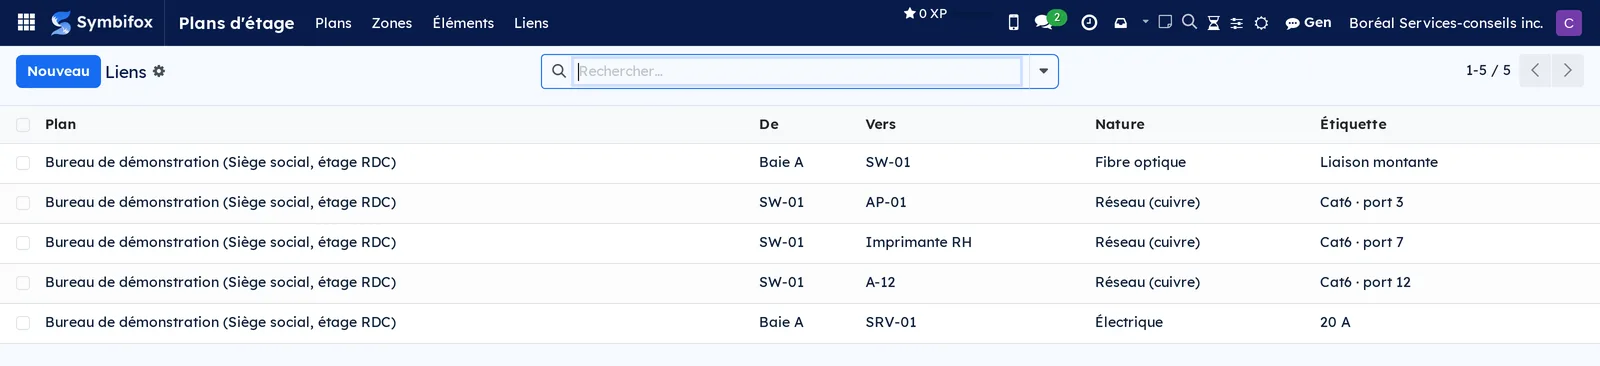Expand the small caret next to the tray icon

click(1145, 21)
